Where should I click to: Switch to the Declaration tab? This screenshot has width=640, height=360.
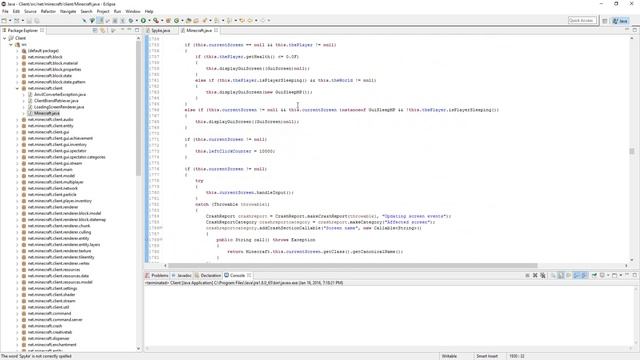pos(208,276)
